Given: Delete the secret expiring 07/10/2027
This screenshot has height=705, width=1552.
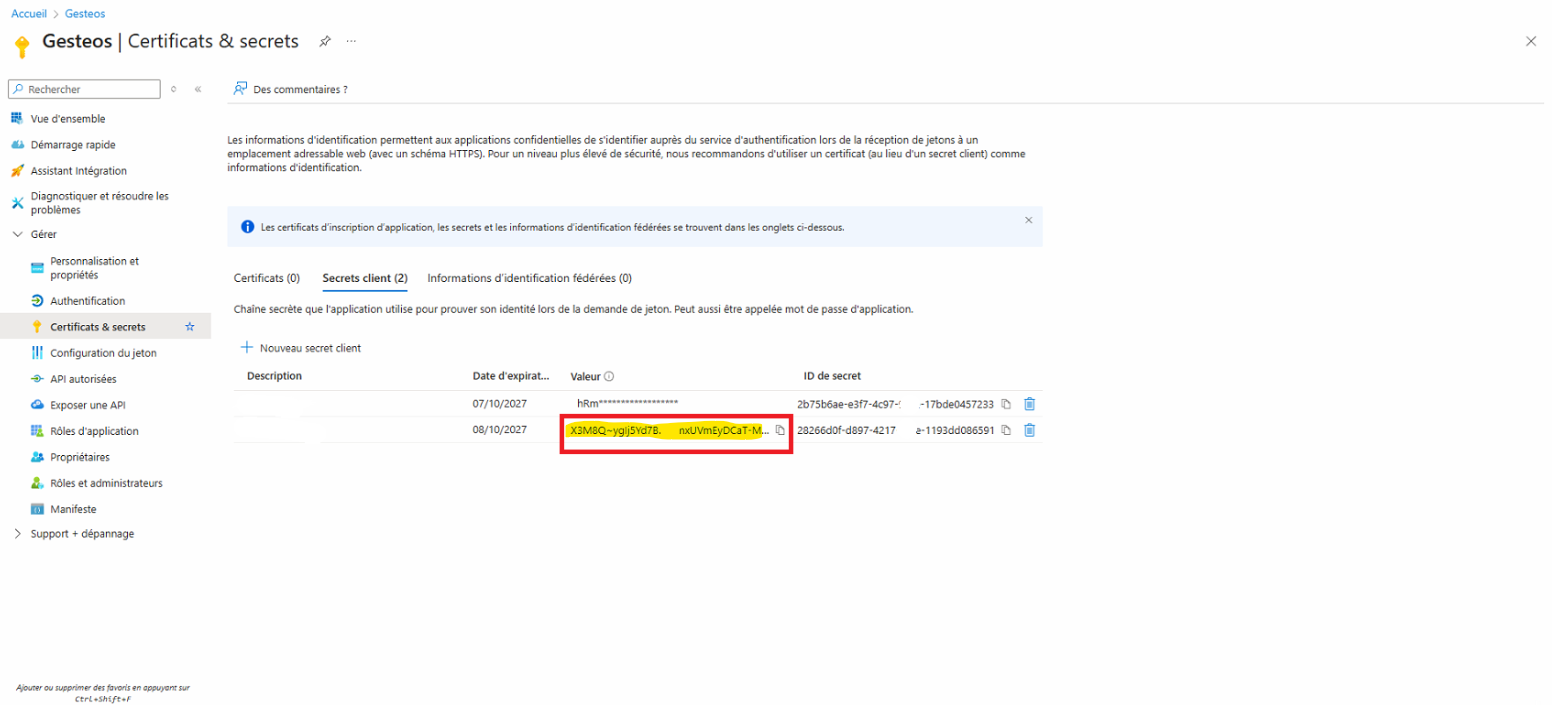Looking at the screenshot, I should pos(1029,404).
